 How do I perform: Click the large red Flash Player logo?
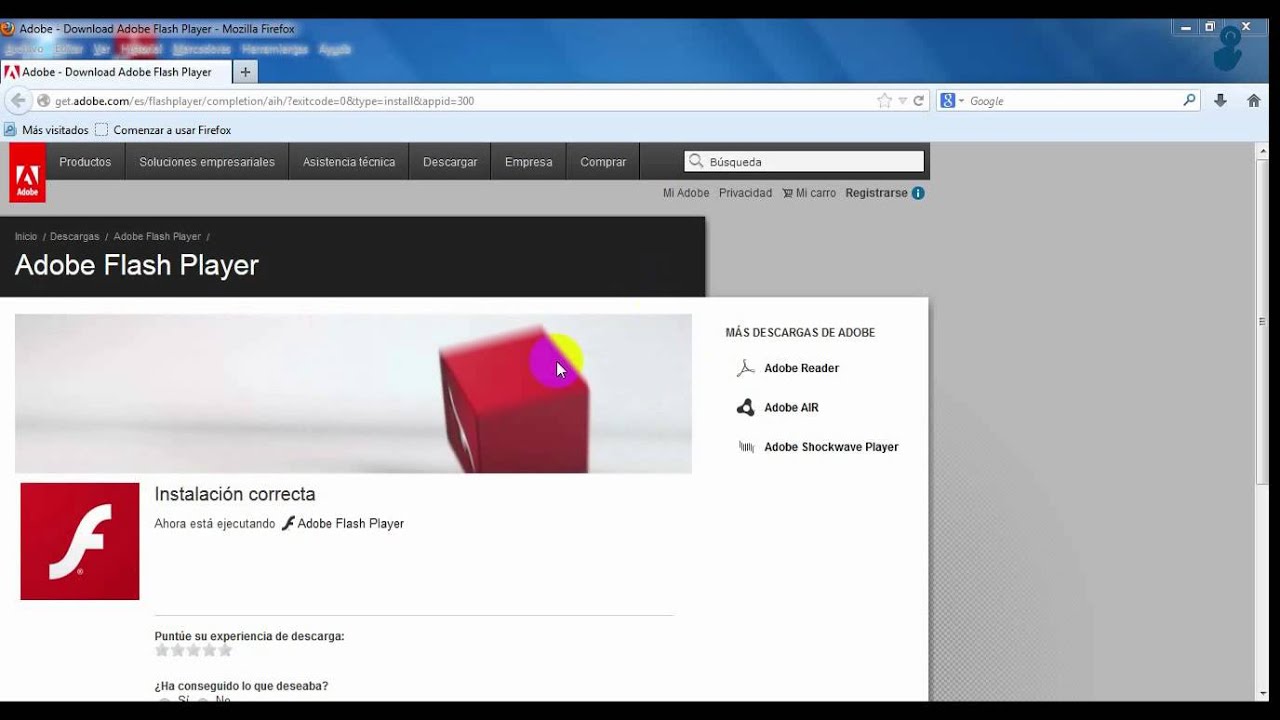coord(80,541)
